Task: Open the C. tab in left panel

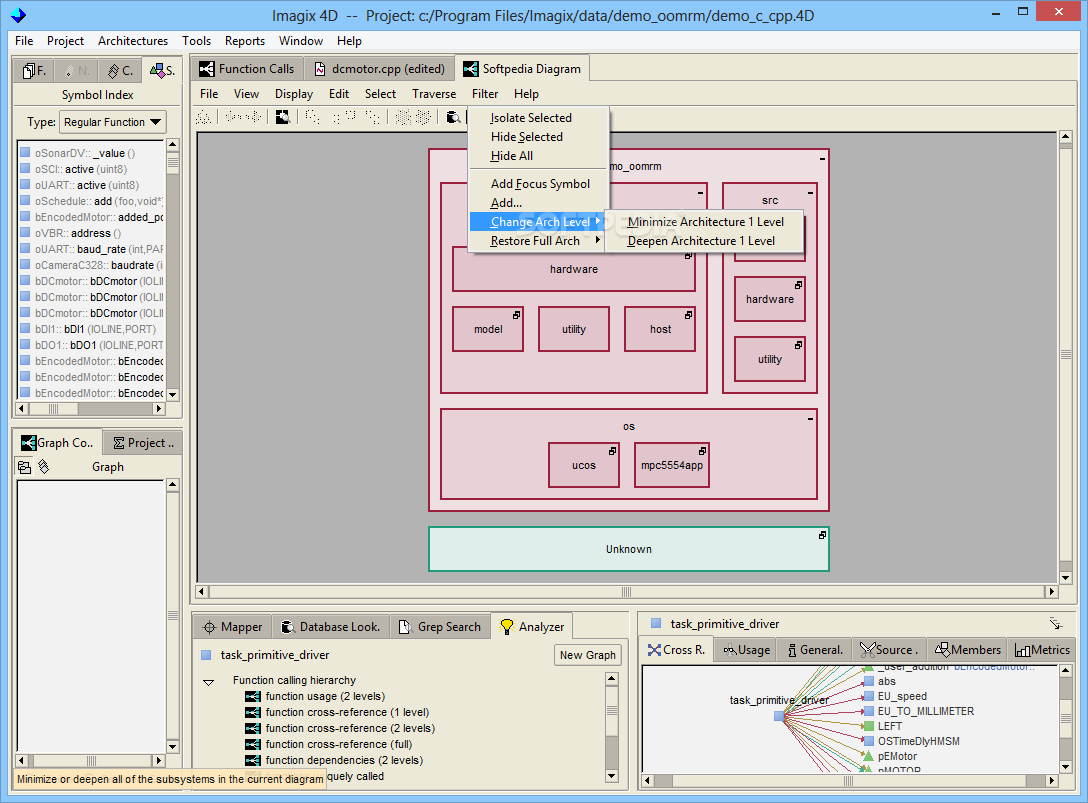Action: [121, 70]
